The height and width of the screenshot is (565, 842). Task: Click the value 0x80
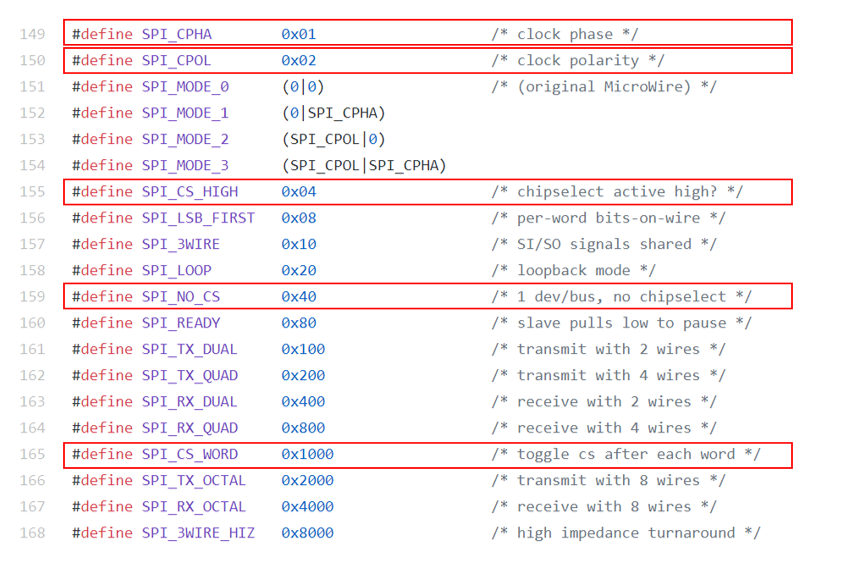coord(299,323)
